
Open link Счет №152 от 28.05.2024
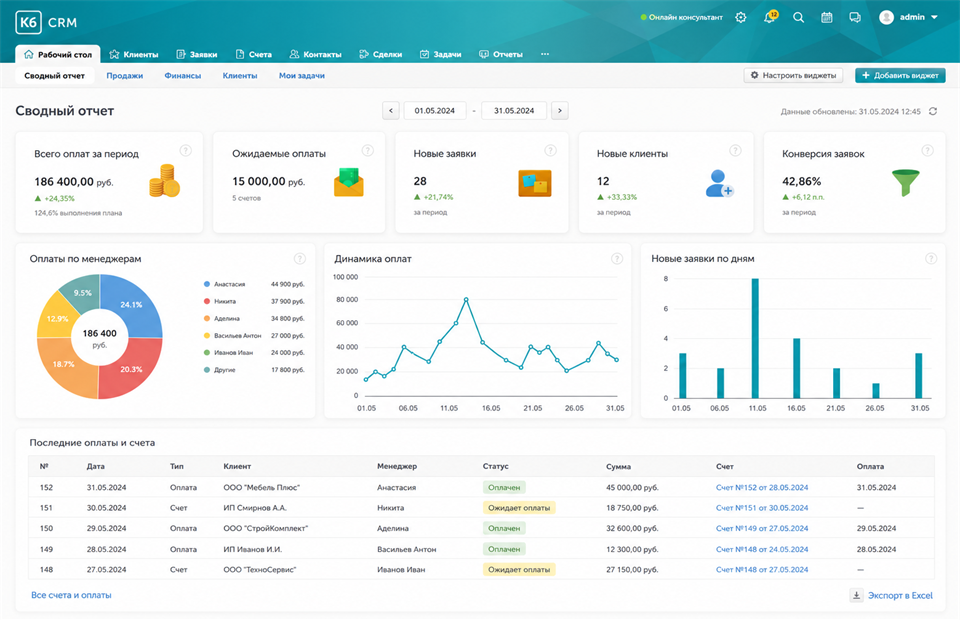coord(762,488)
